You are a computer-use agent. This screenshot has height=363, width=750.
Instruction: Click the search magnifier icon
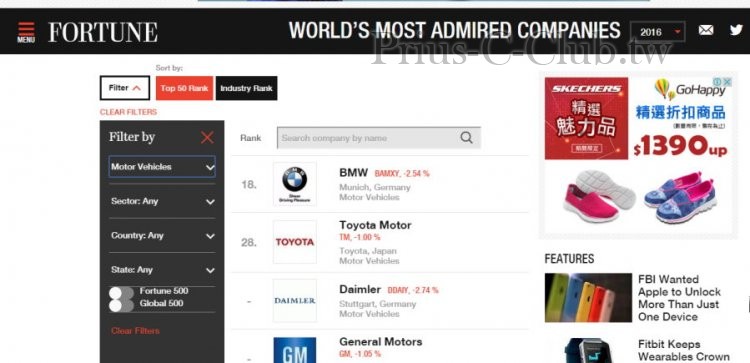point(466,138)
